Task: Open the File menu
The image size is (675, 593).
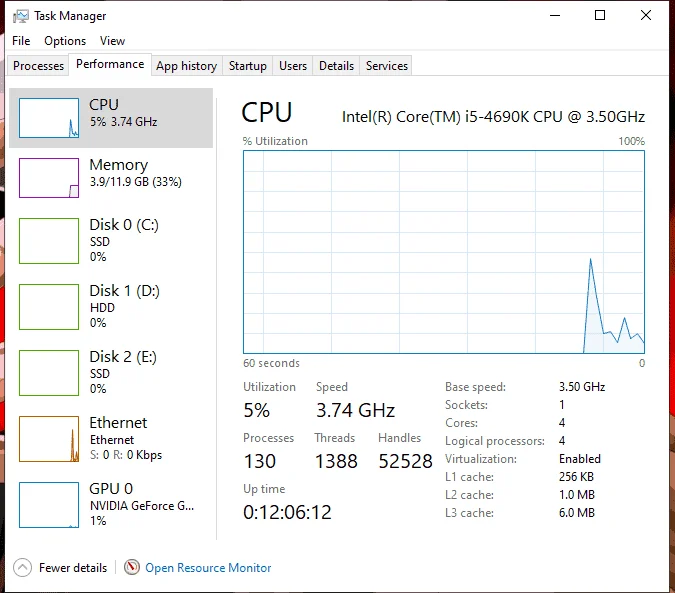Action: [x=21, y=41]
